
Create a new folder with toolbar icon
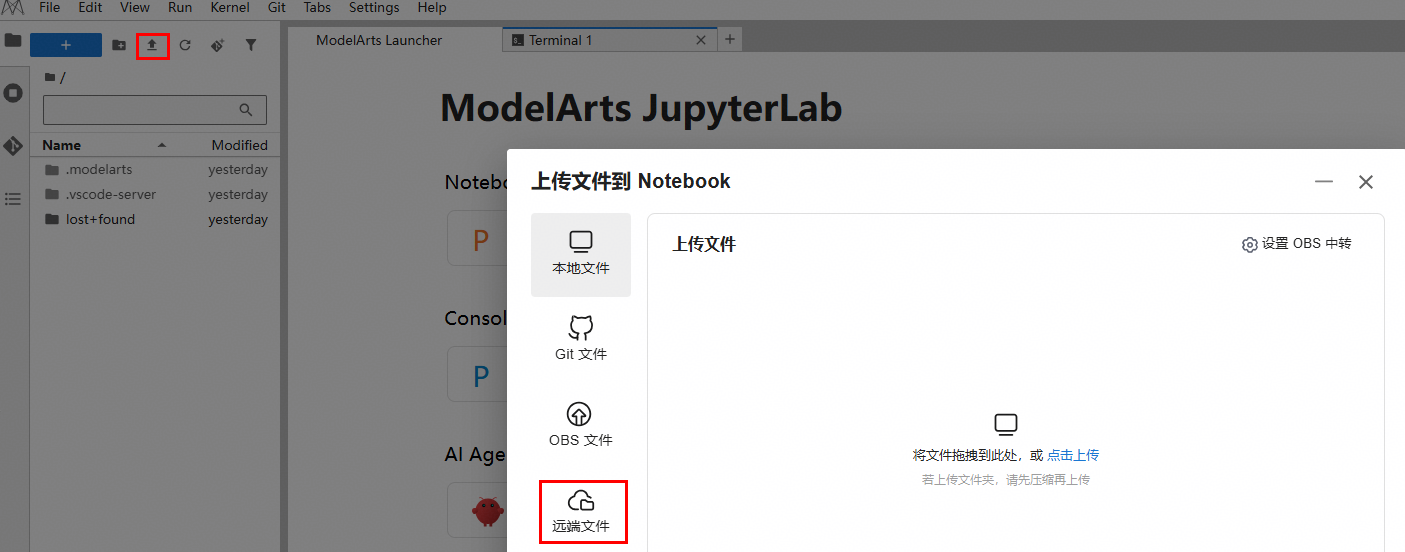(119, 45)
